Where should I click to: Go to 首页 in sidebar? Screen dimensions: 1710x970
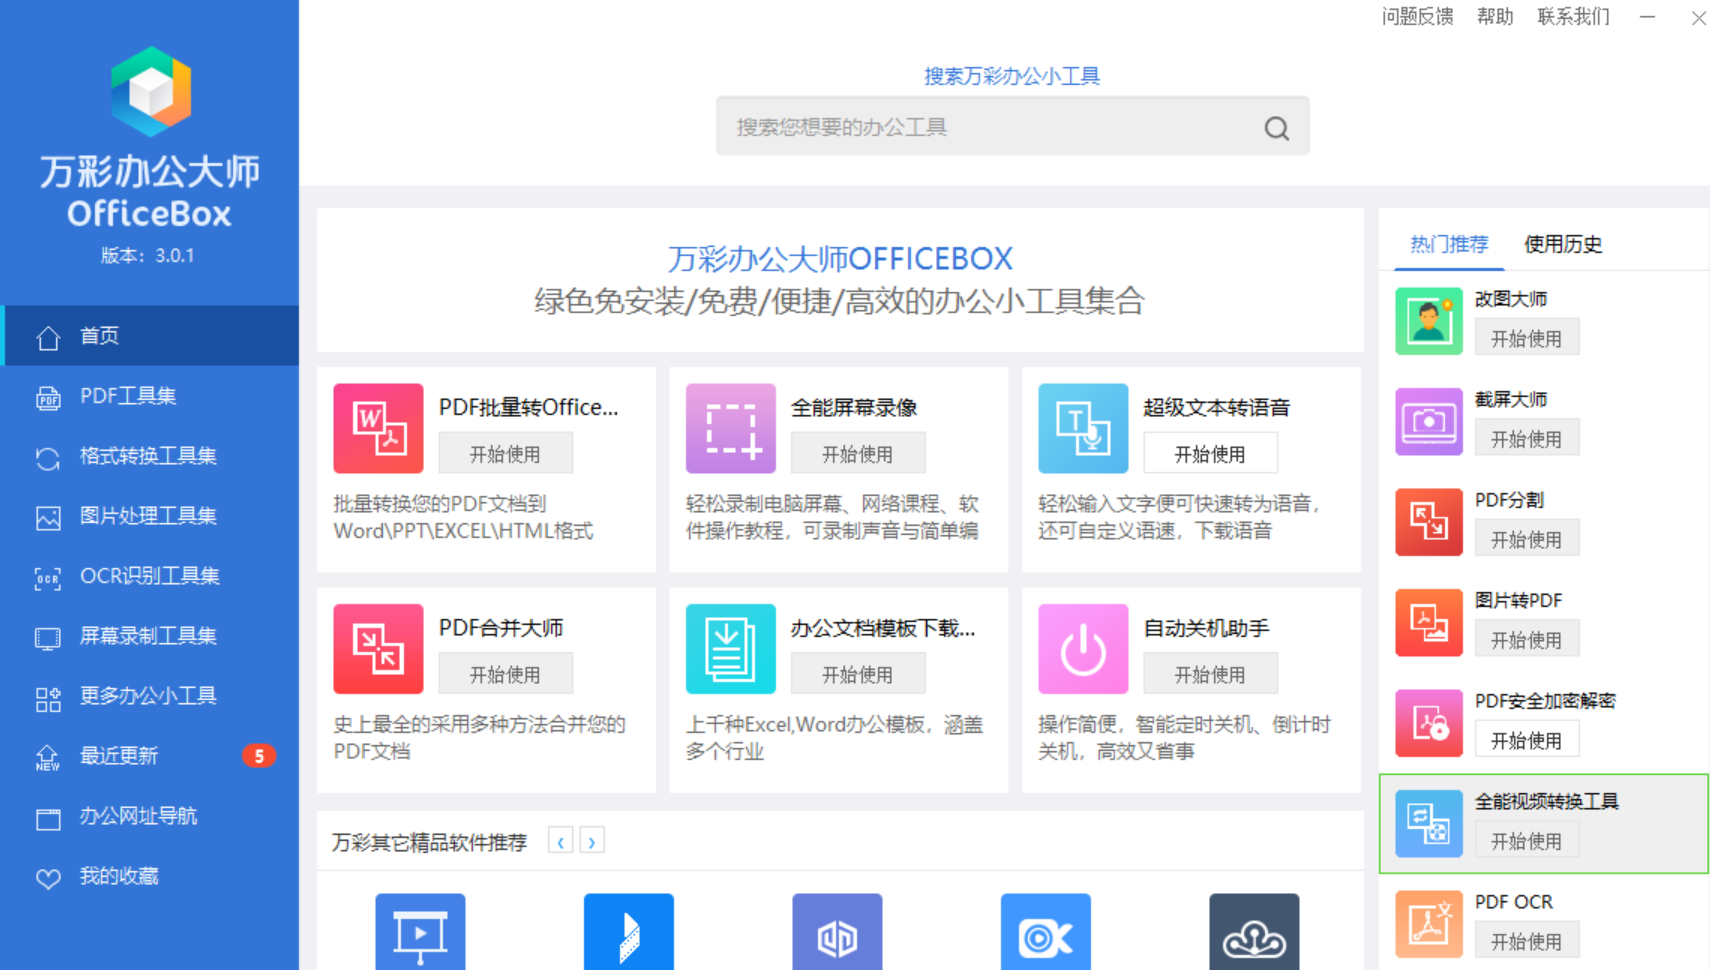[150, 336]
